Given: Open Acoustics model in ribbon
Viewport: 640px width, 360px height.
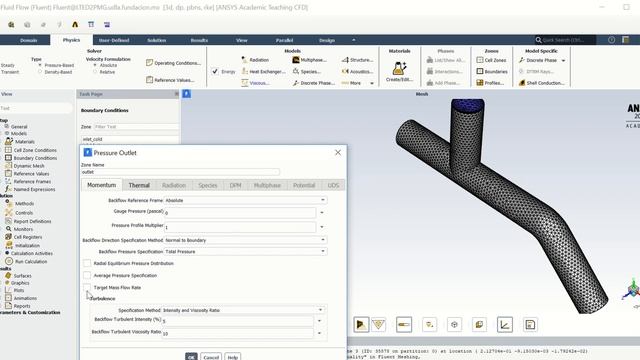Looking at the screenshot, I should pyautogui.click(x=357, y=71).
